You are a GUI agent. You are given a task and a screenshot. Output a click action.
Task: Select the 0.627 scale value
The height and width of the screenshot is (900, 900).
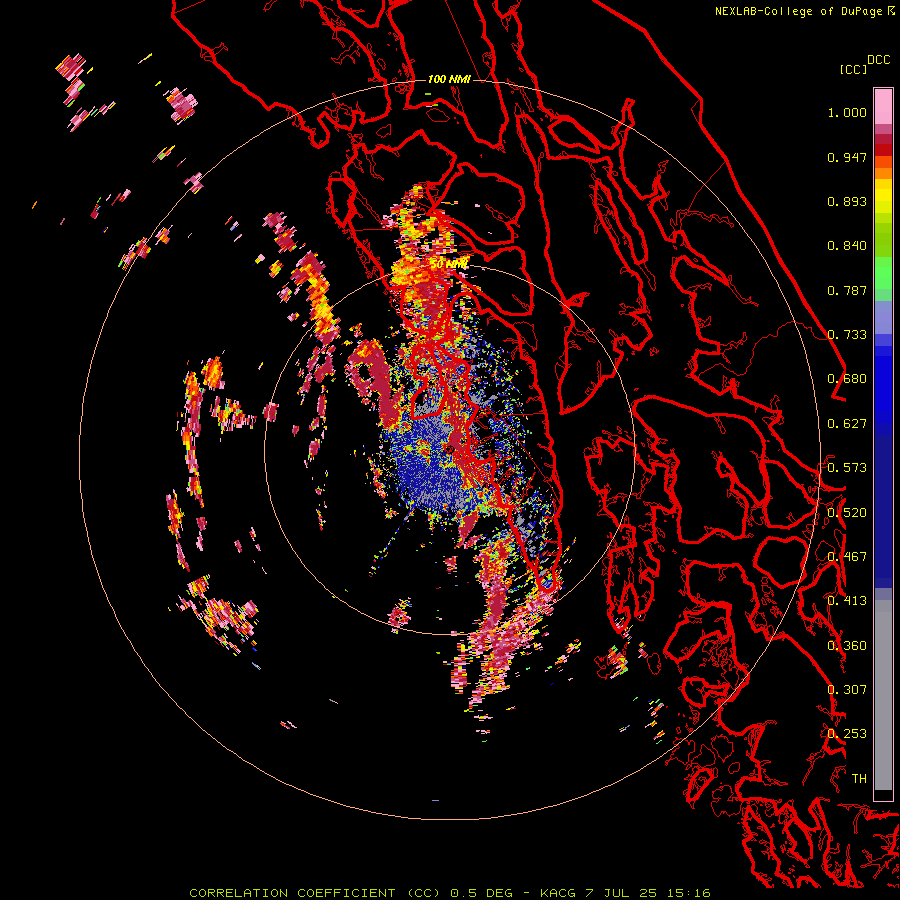(x=847, y=424)
